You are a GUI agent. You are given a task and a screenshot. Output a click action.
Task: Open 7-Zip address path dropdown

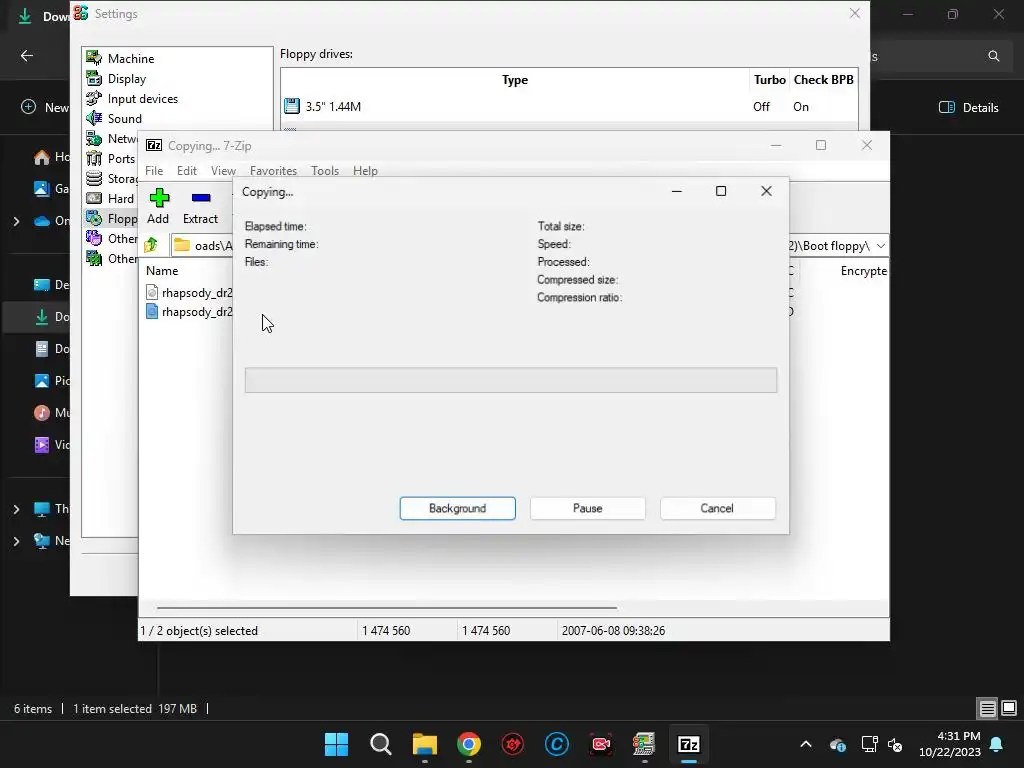881,246
